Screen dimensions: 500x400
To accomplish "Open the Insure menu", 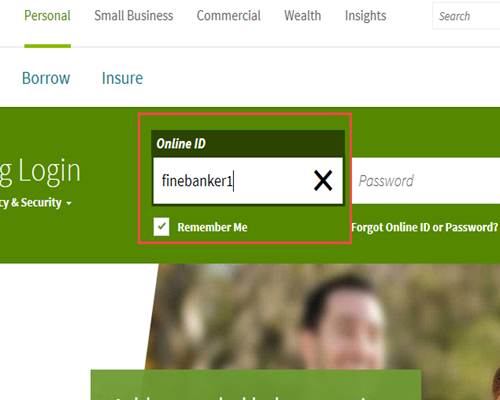I will tap(122, 78).
